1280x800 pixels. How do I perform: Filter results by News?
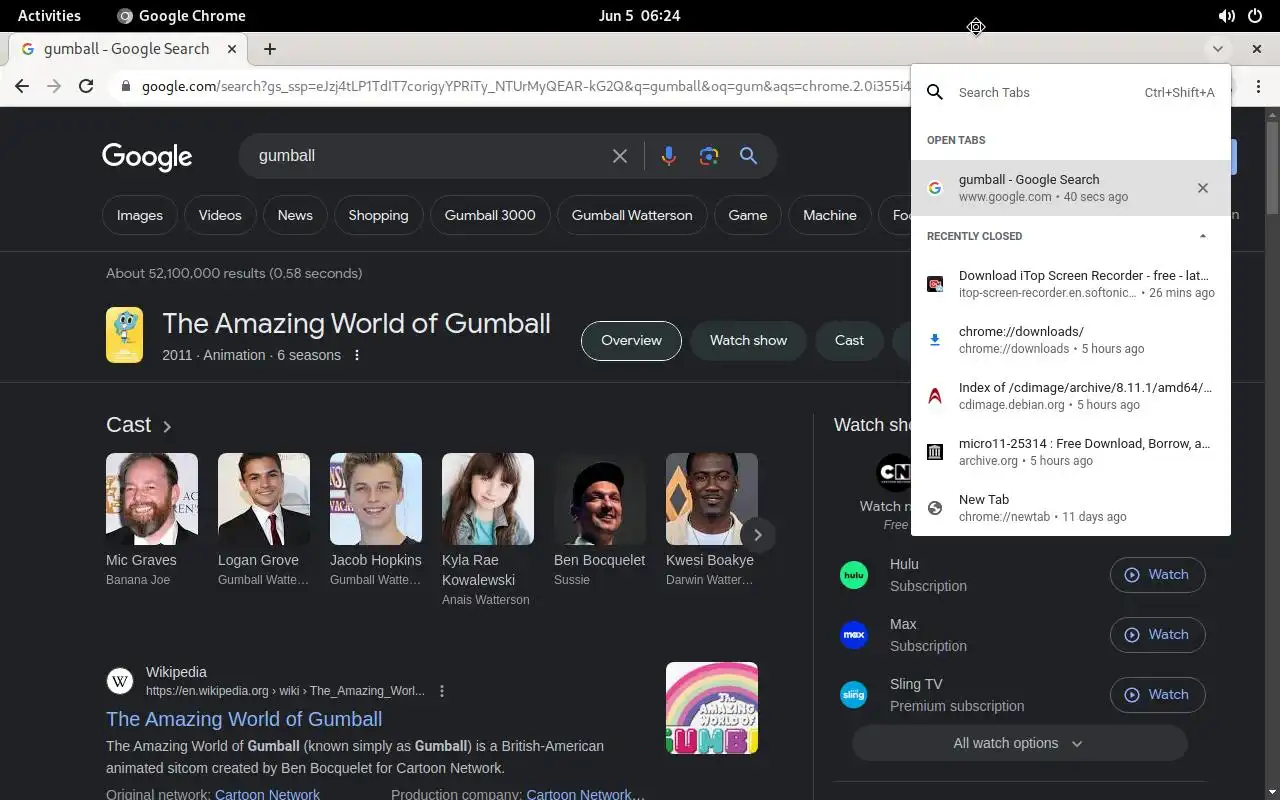(x=295, y=215)
